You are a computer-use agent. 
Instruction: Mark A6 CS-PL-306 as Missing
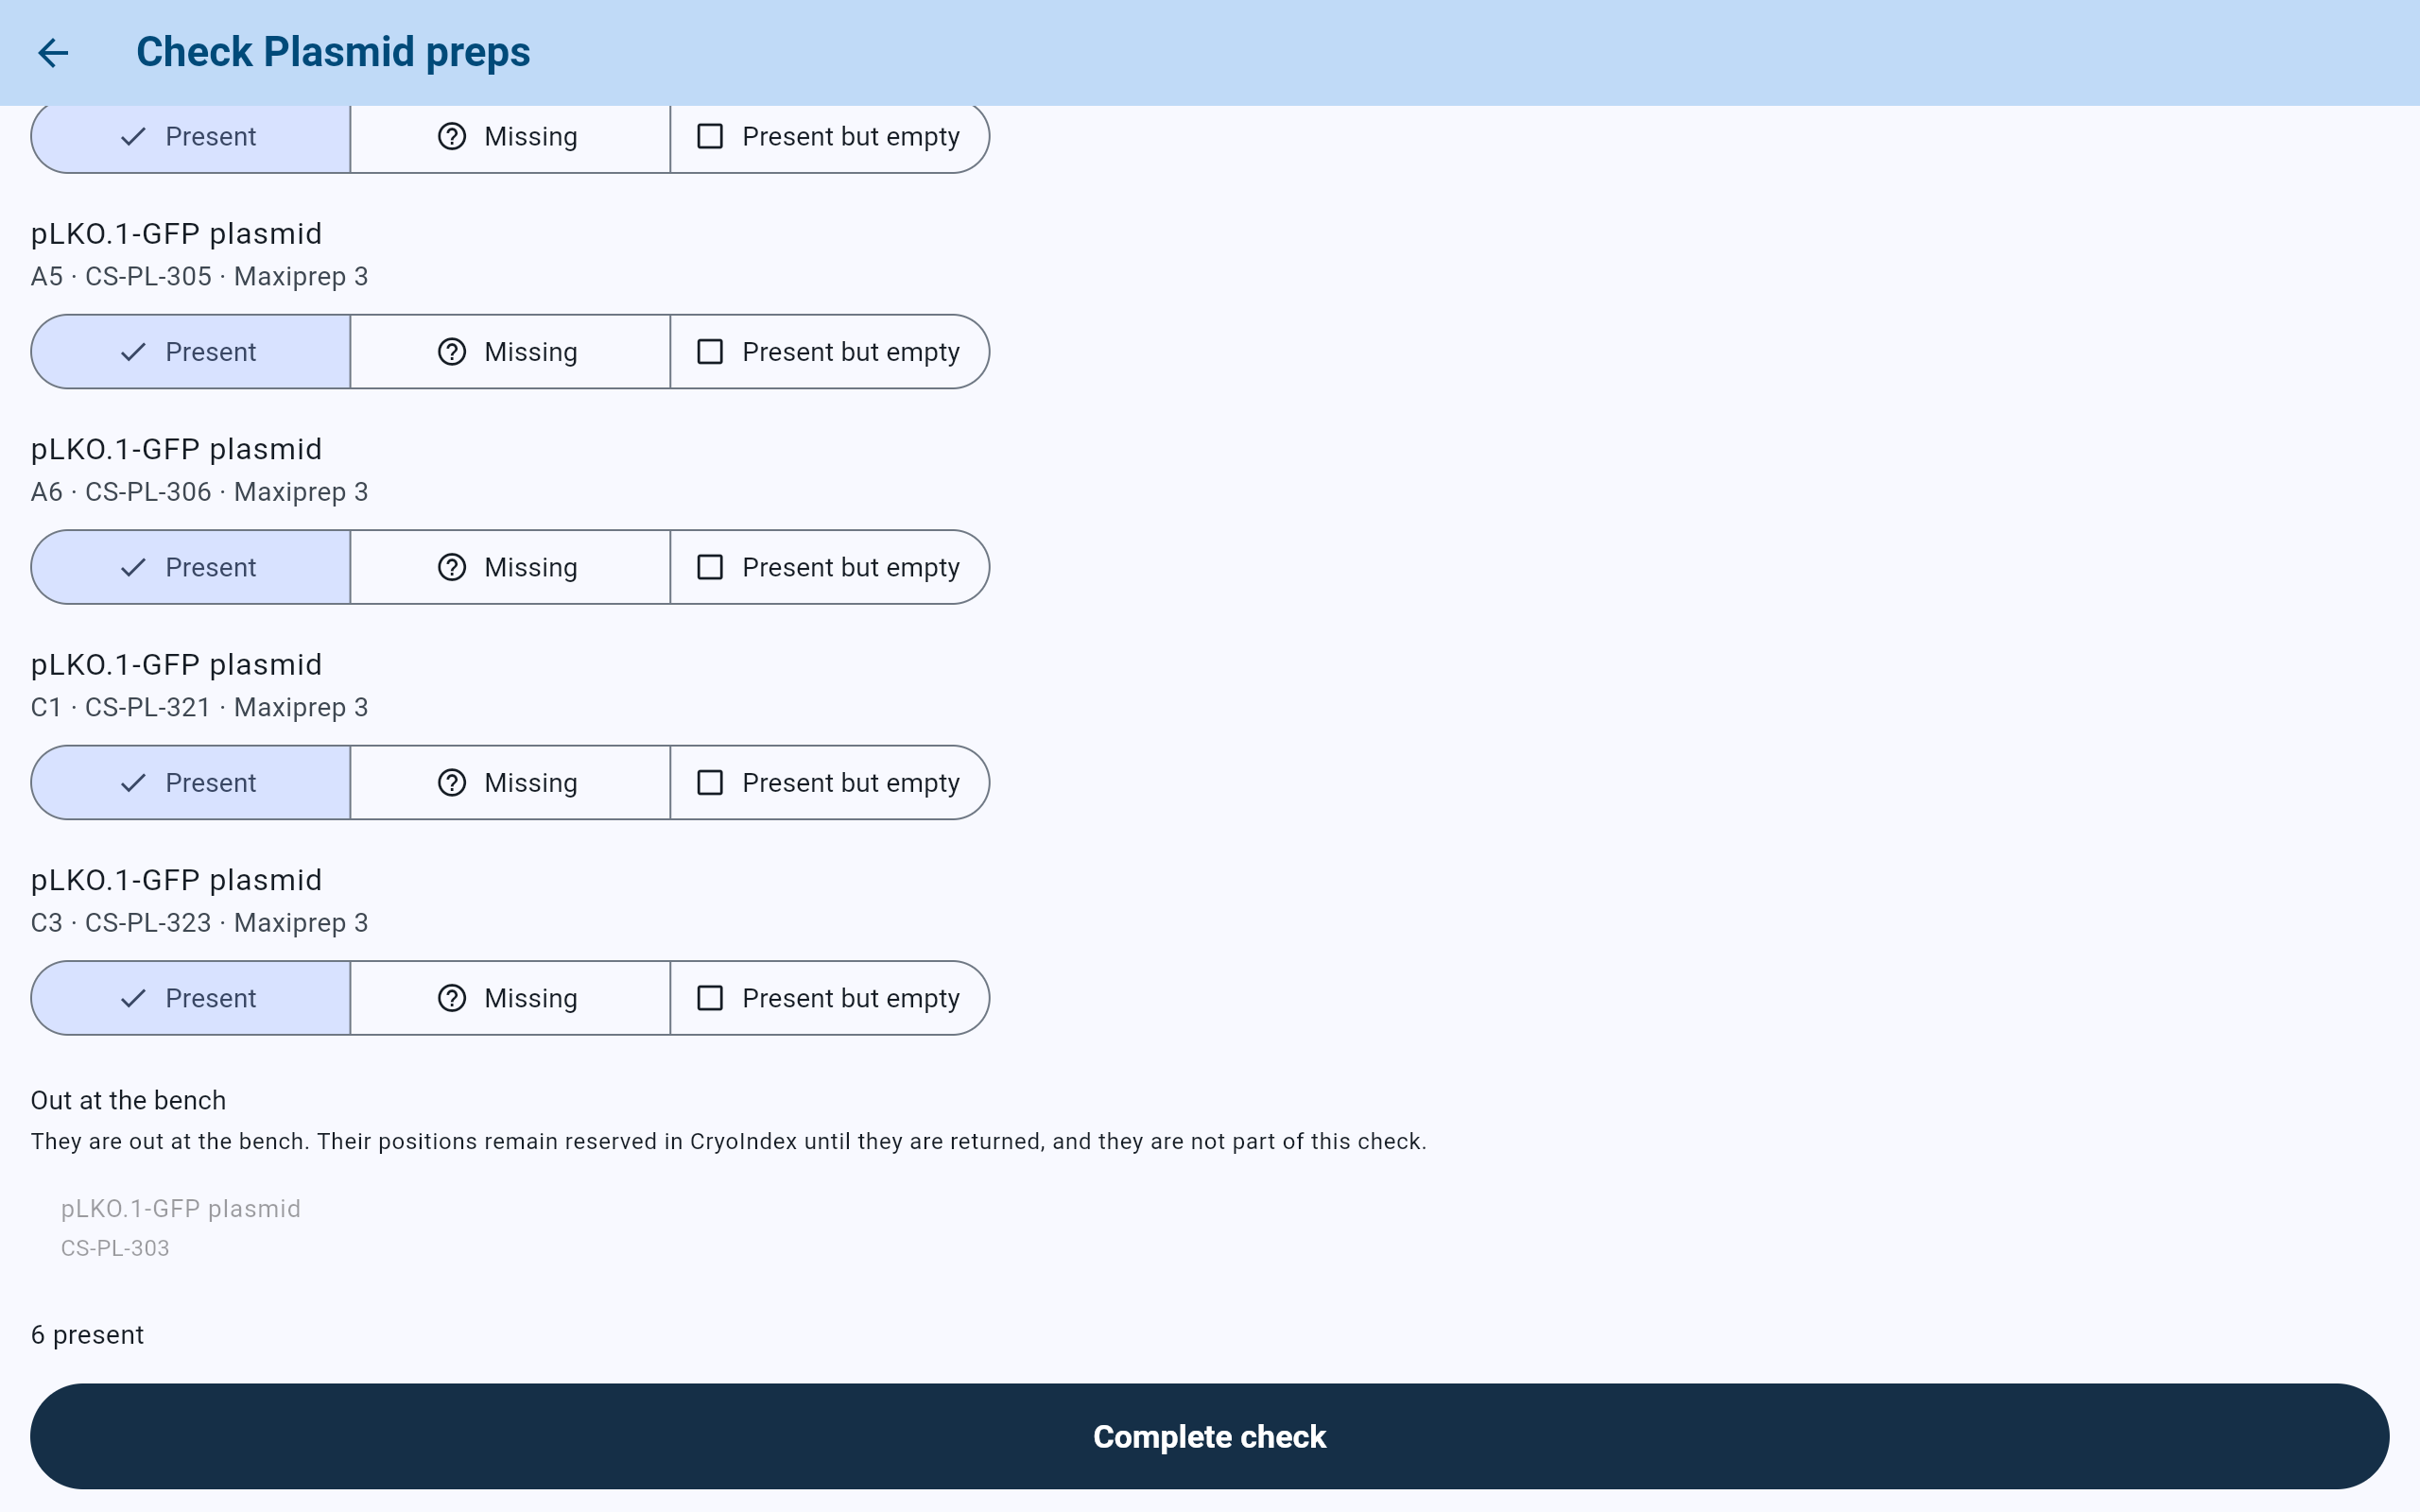(x=510, y=567)
